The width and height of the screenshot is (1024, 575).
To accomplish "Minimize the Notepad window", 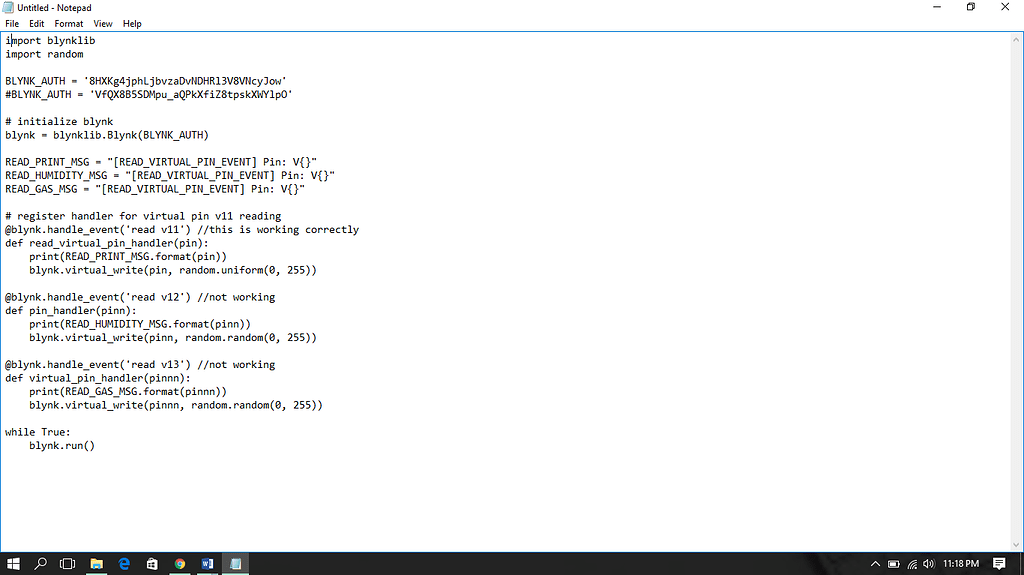I will click(x=936, y=7).
